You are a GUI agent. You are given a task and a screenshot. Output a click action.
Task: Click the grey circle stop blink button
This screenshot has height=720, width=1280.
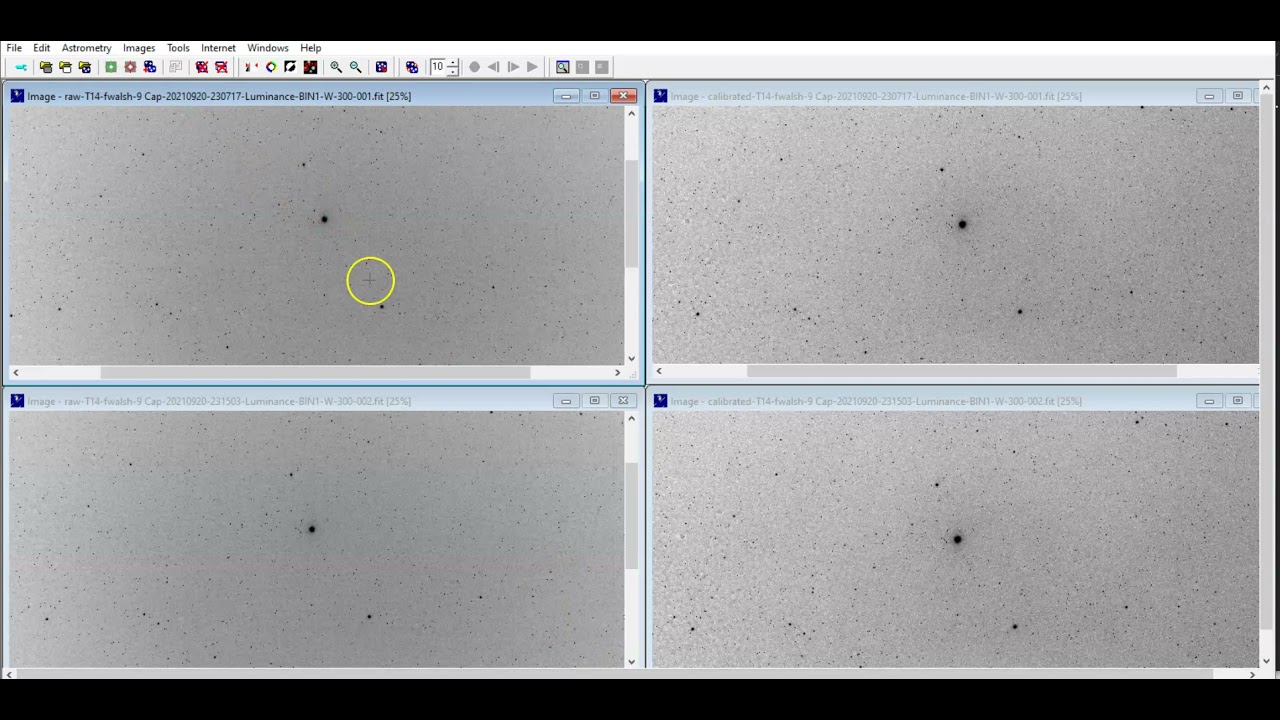[474, 67]
